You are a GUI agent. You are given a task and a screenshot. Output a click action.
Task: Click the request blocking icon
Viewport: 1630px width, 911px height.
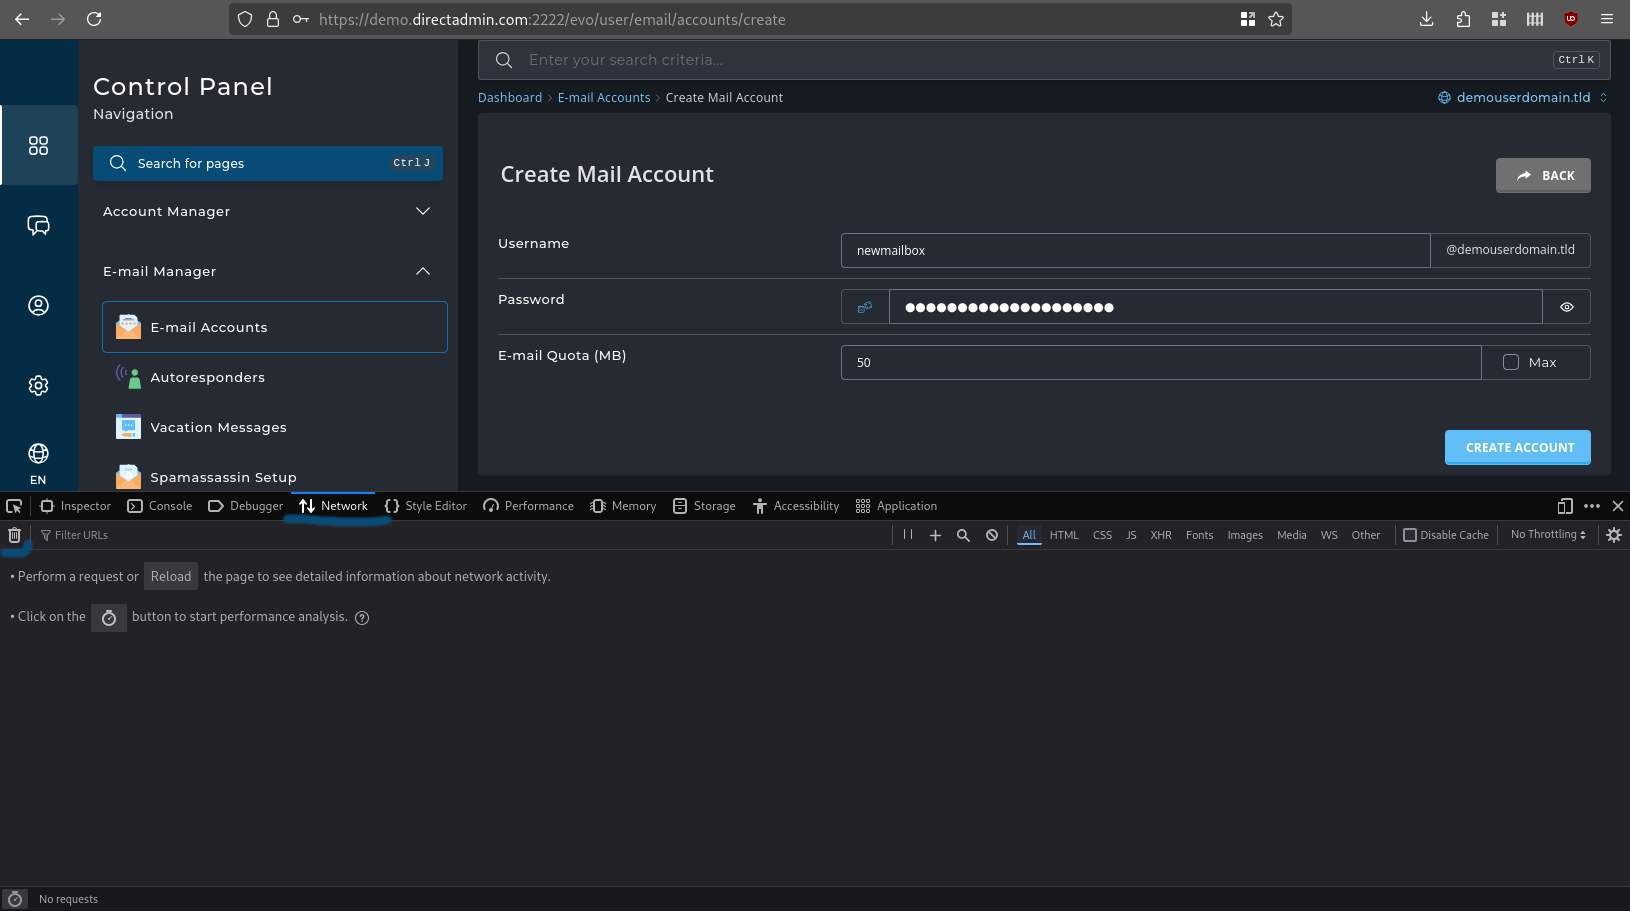click(991, 535)
